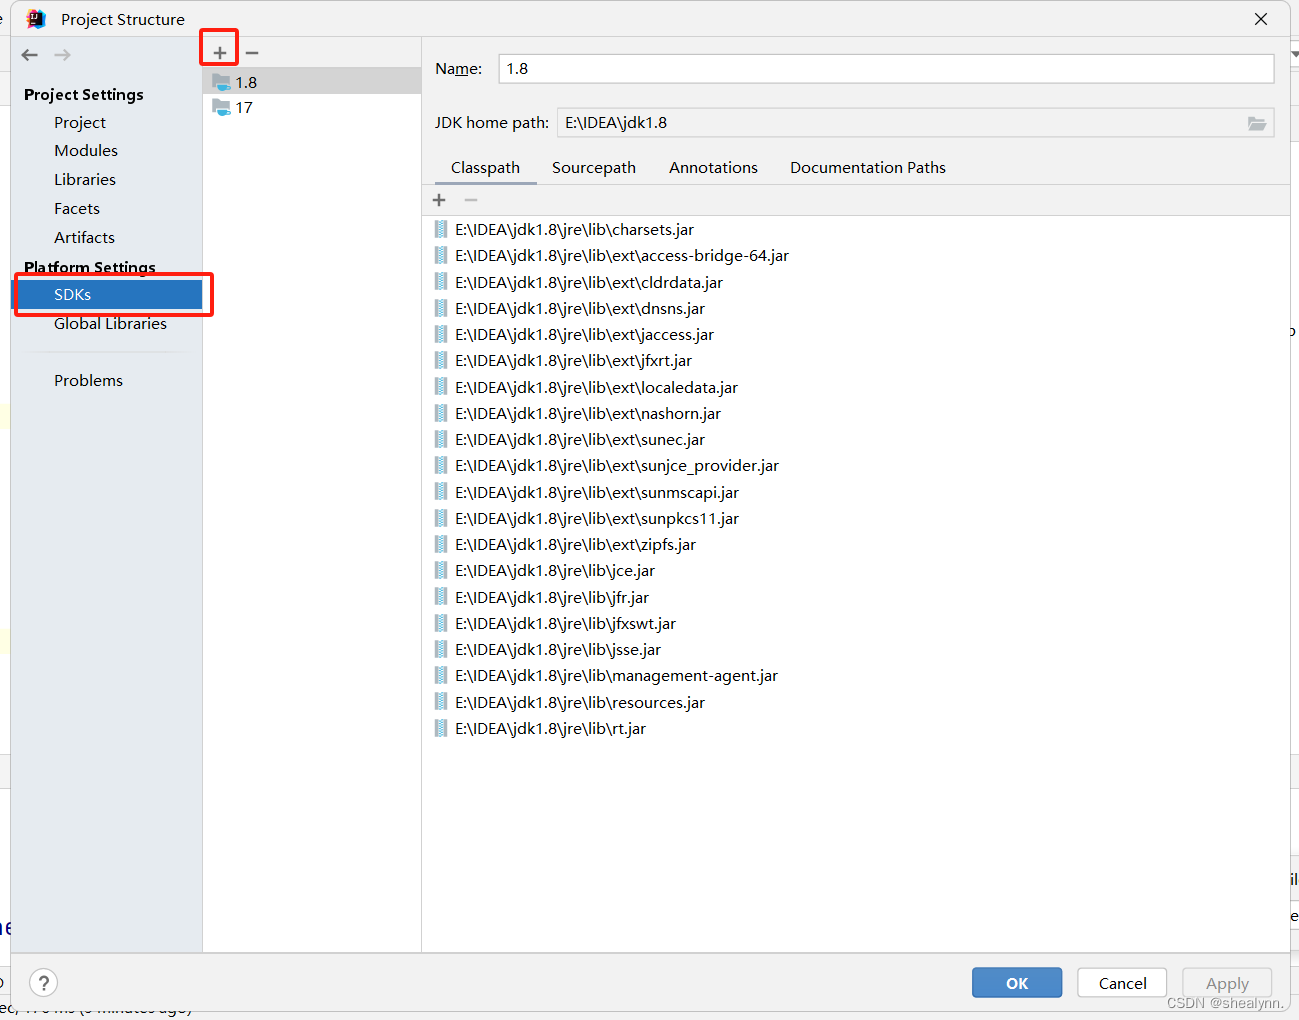The image size is (1299, 1020).
Task: Open help using the question mark icon
Action: tap(43, 983)
